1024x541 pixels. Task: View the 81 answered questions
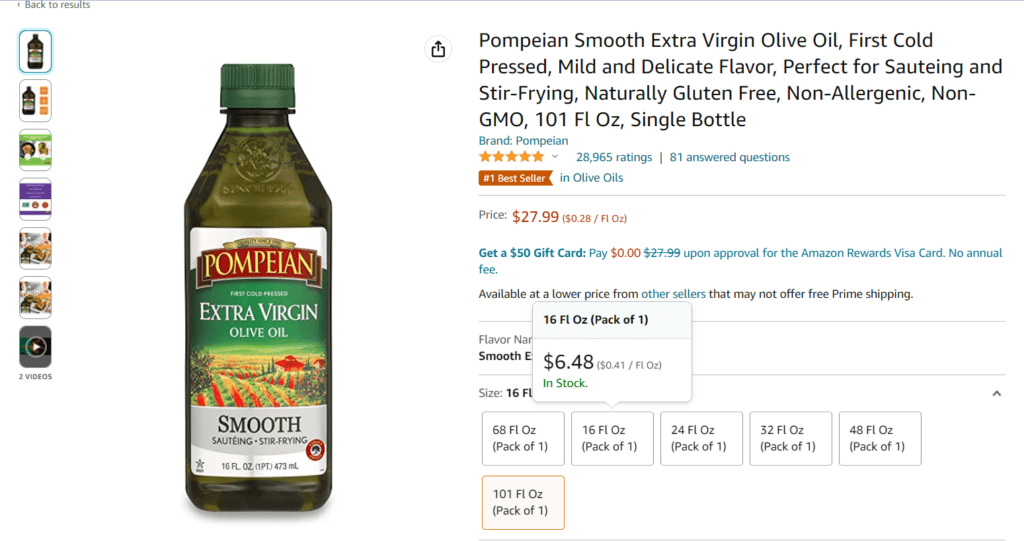(730, 157)
